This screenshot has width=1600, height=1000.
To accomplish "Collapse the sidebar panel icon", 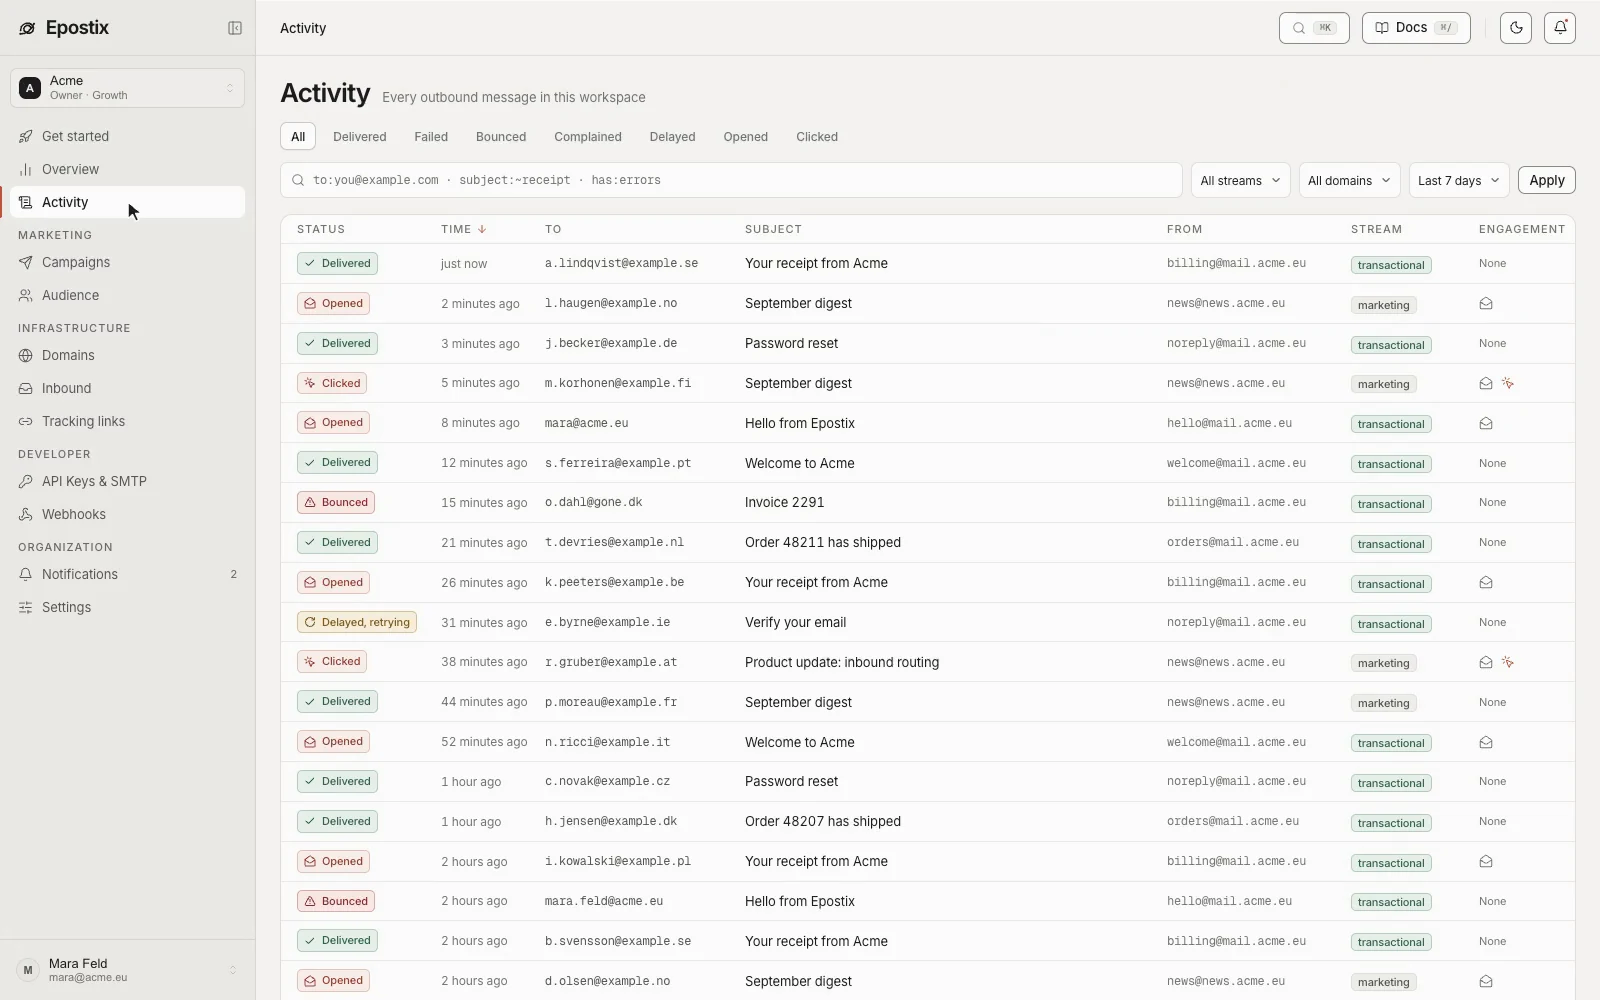I will coord(235,28).
